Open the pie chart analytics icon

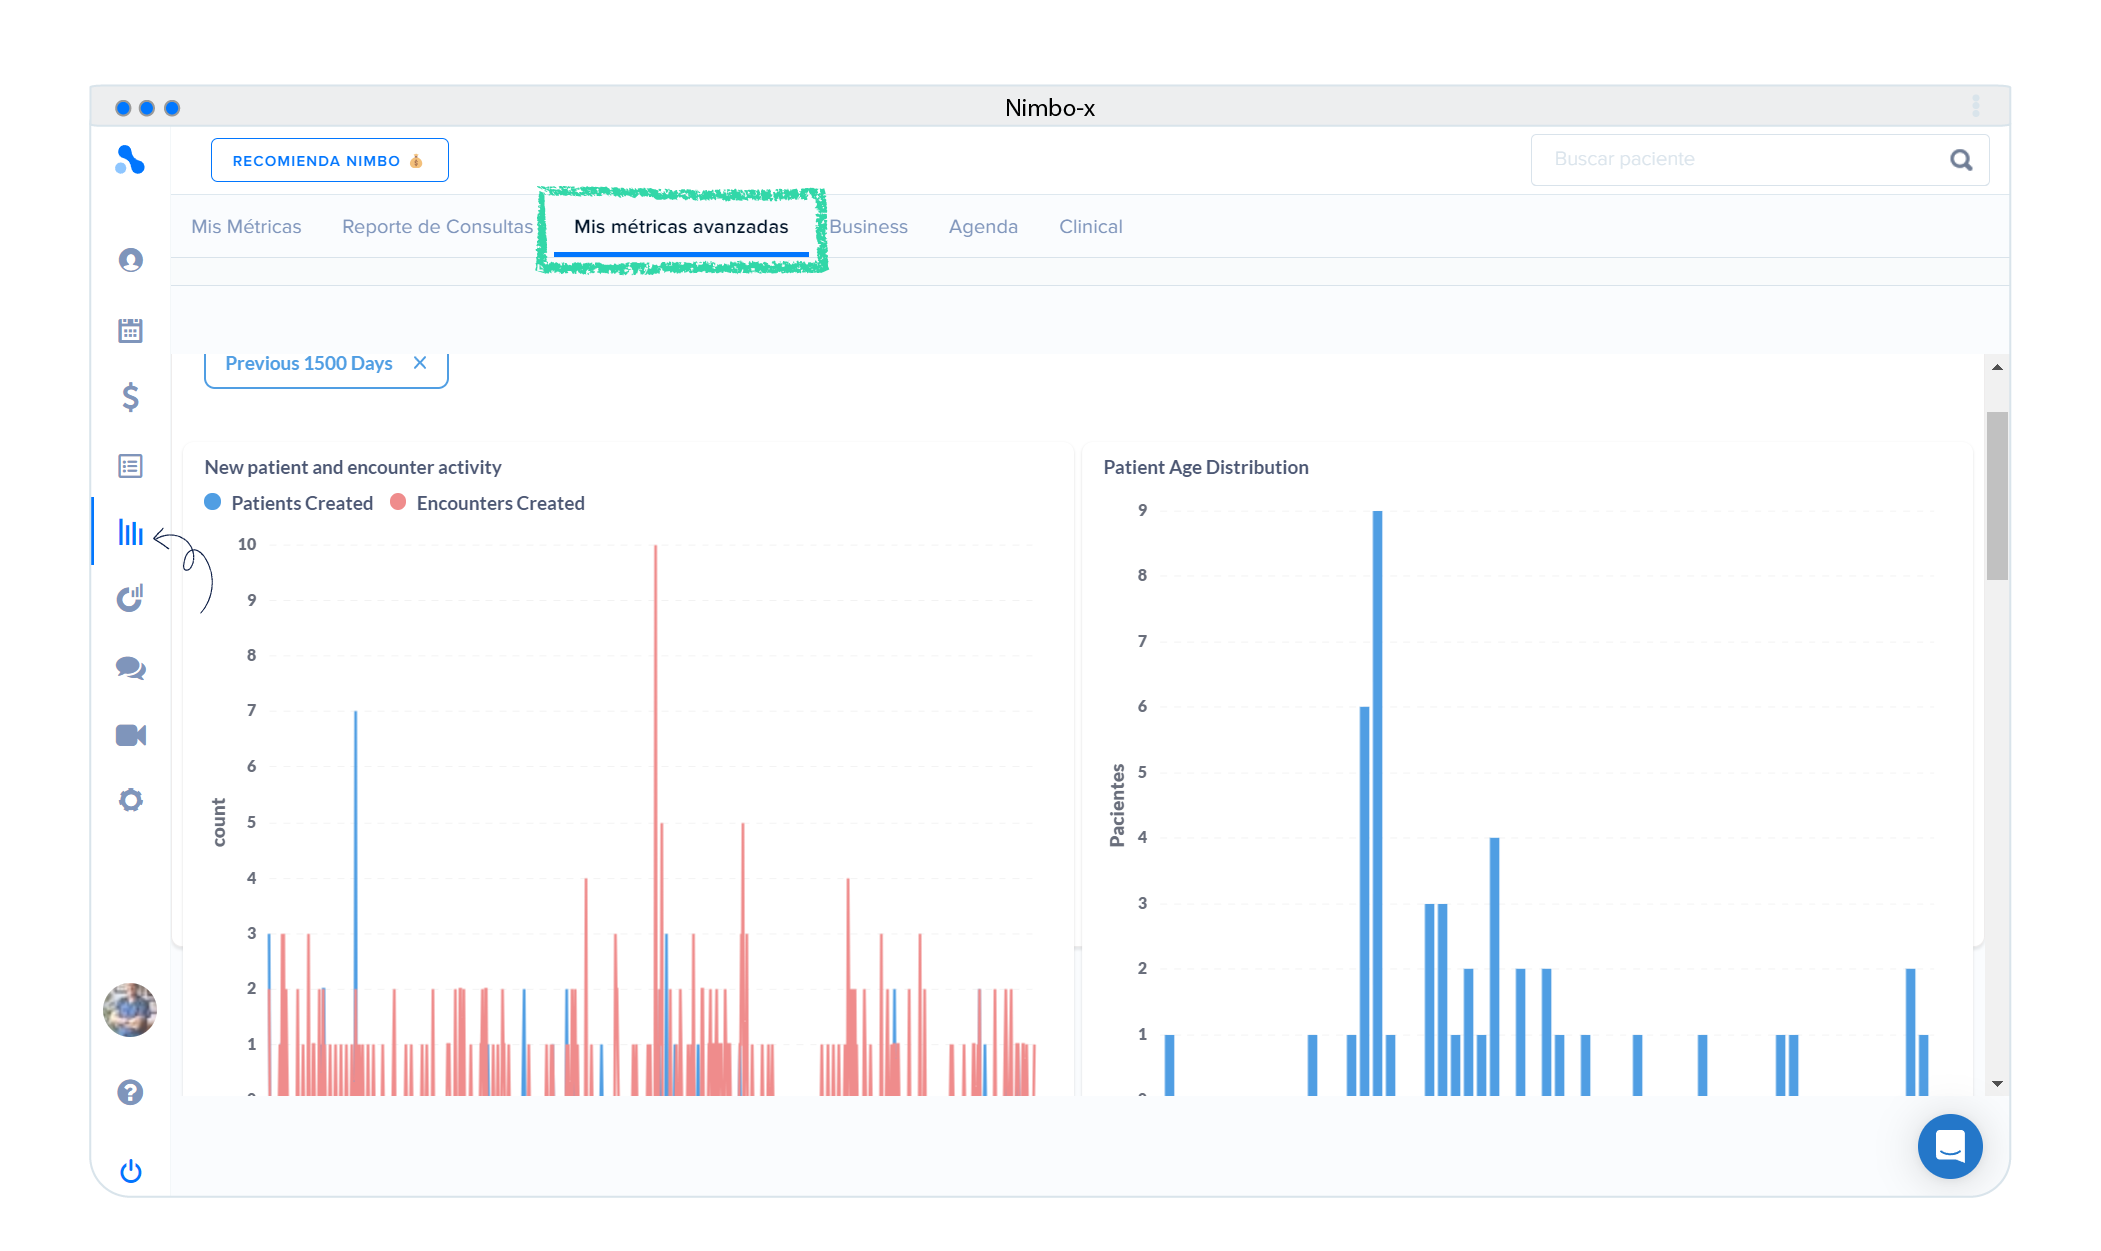point(130,598)
